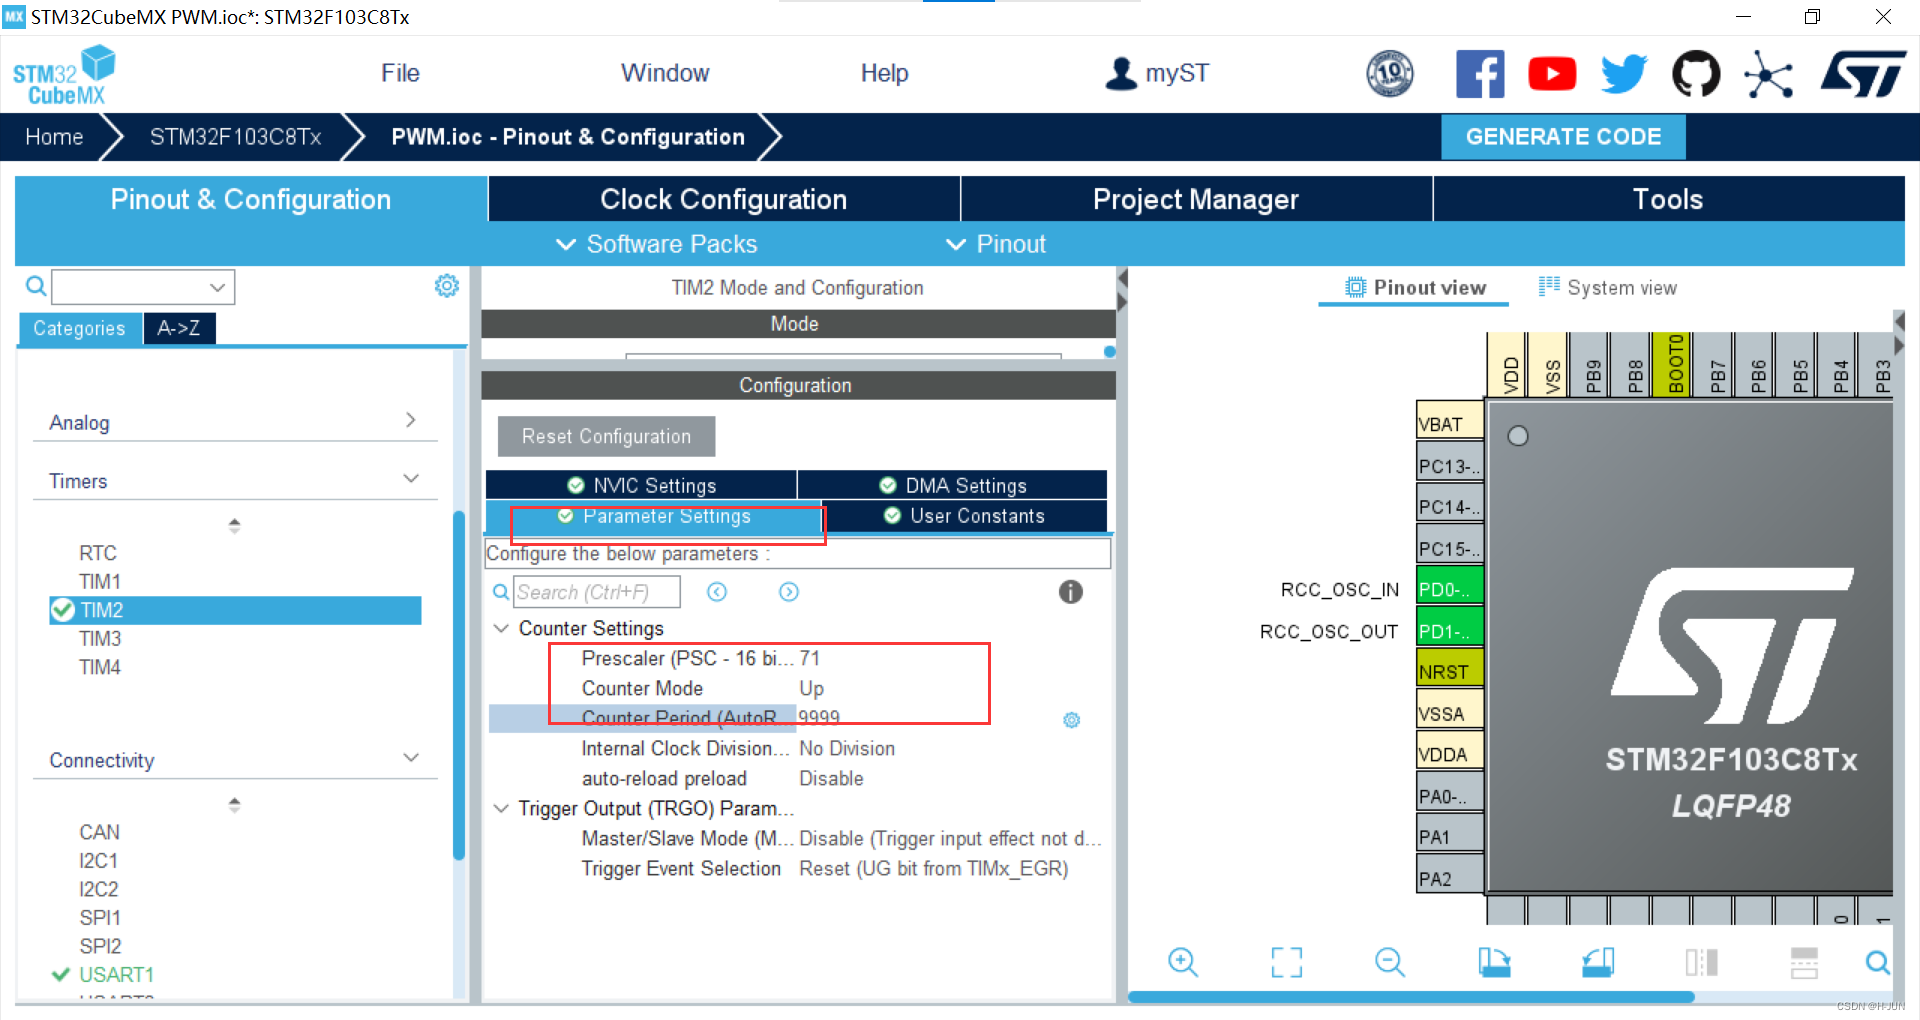Switch to Project Manager tab
The width and height of the screenshot is (1920, 1020).
1196,199
